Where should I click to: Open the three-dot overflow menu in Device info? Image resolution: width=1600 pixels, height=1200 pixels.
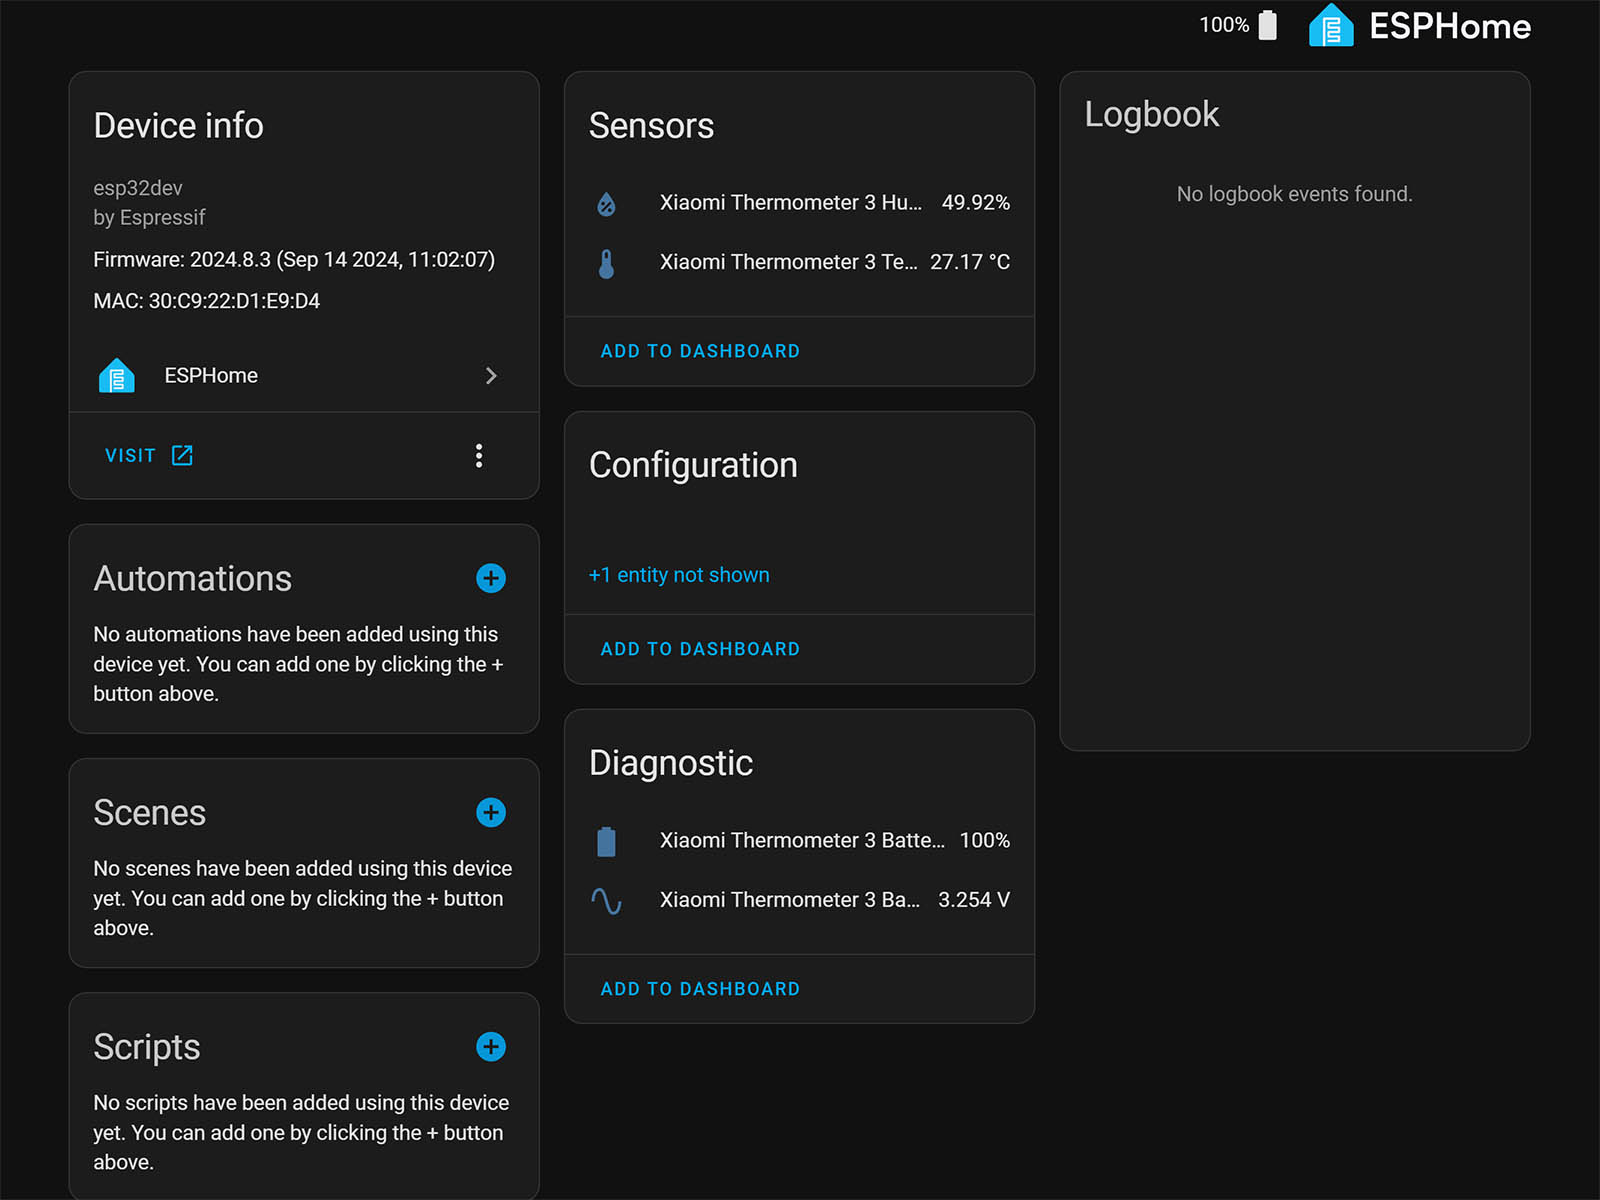[479, 455]
